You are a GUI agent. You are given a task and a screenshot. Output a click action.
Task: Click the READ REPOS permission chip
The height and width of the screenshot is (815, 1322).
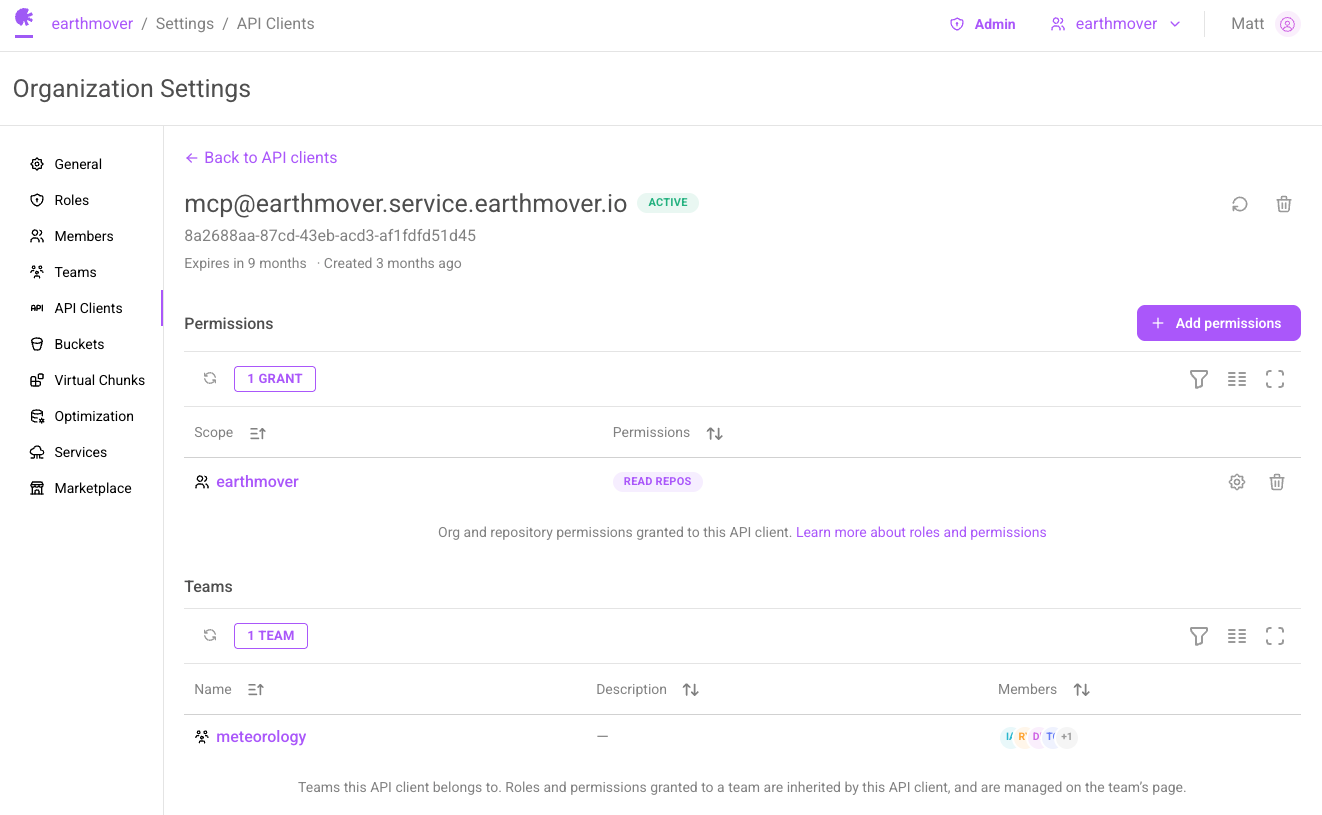click(658, 481)
